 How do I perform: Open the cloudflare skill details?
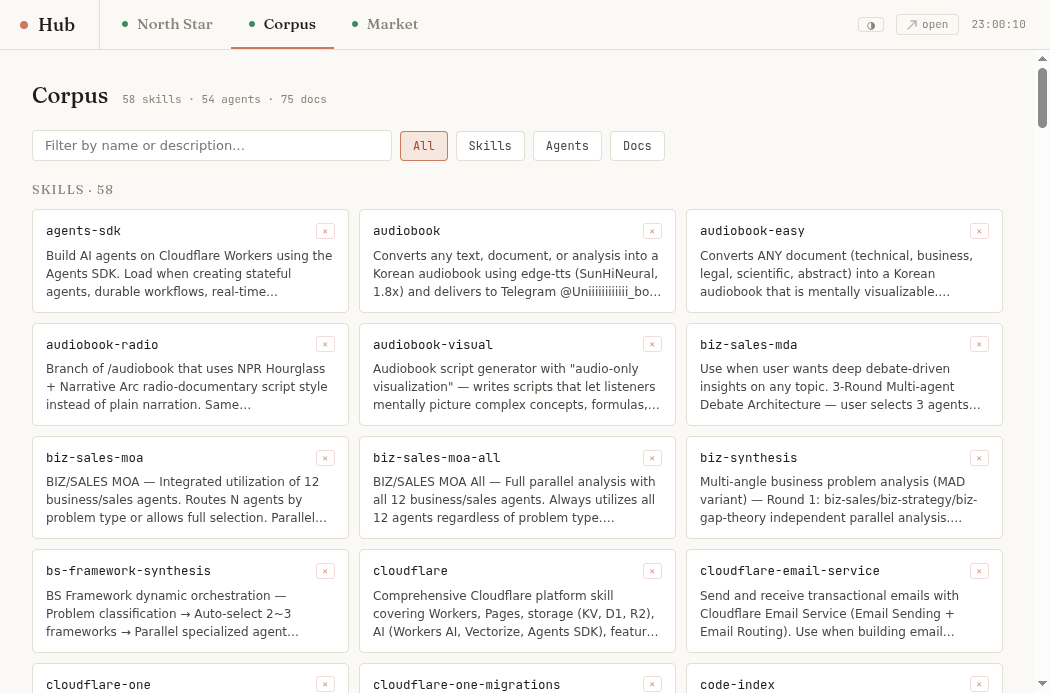[x=517, y=601]
